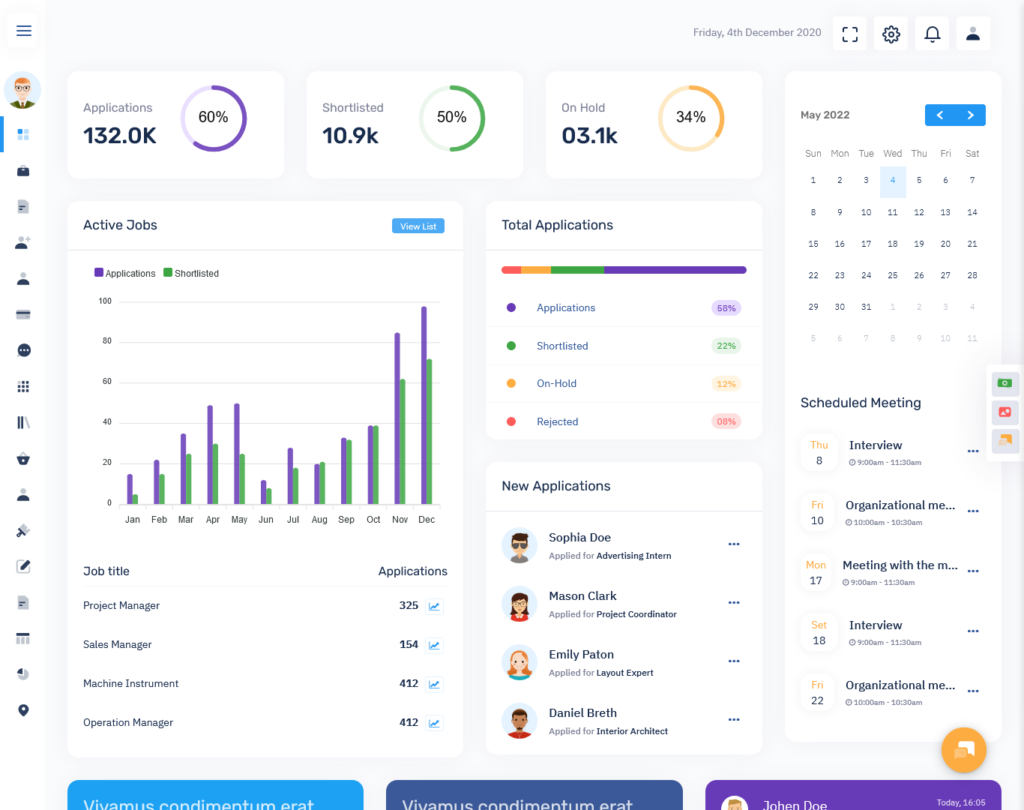The image size is (1024, 810).
Task: Open options for Fri 10 Organizational meeting
Action: pyautogui.click(x=973, y=511)
